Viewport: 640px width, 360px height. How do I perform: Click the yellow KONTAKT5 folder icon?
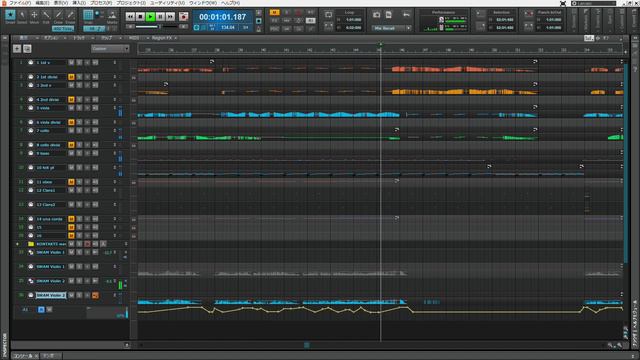pos(31,244)
